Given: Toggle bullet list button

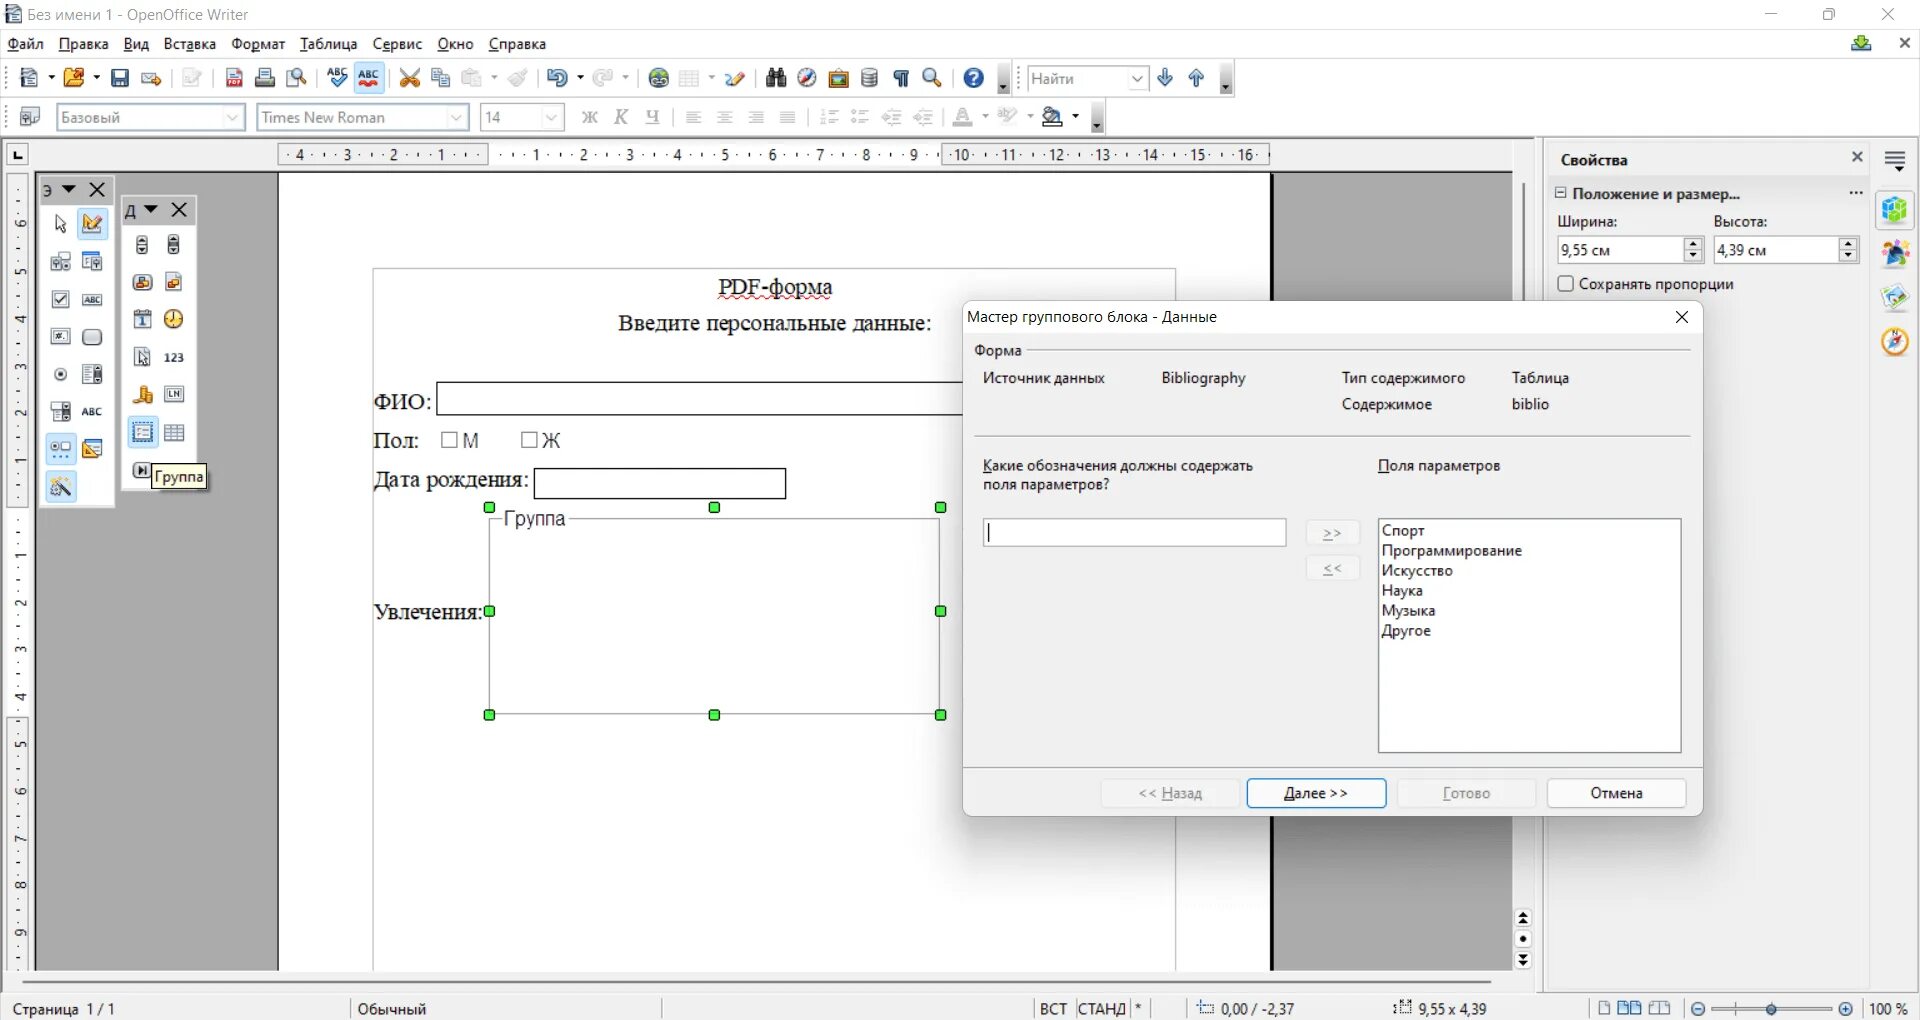Looking at the screenshot, I should 860,117.
